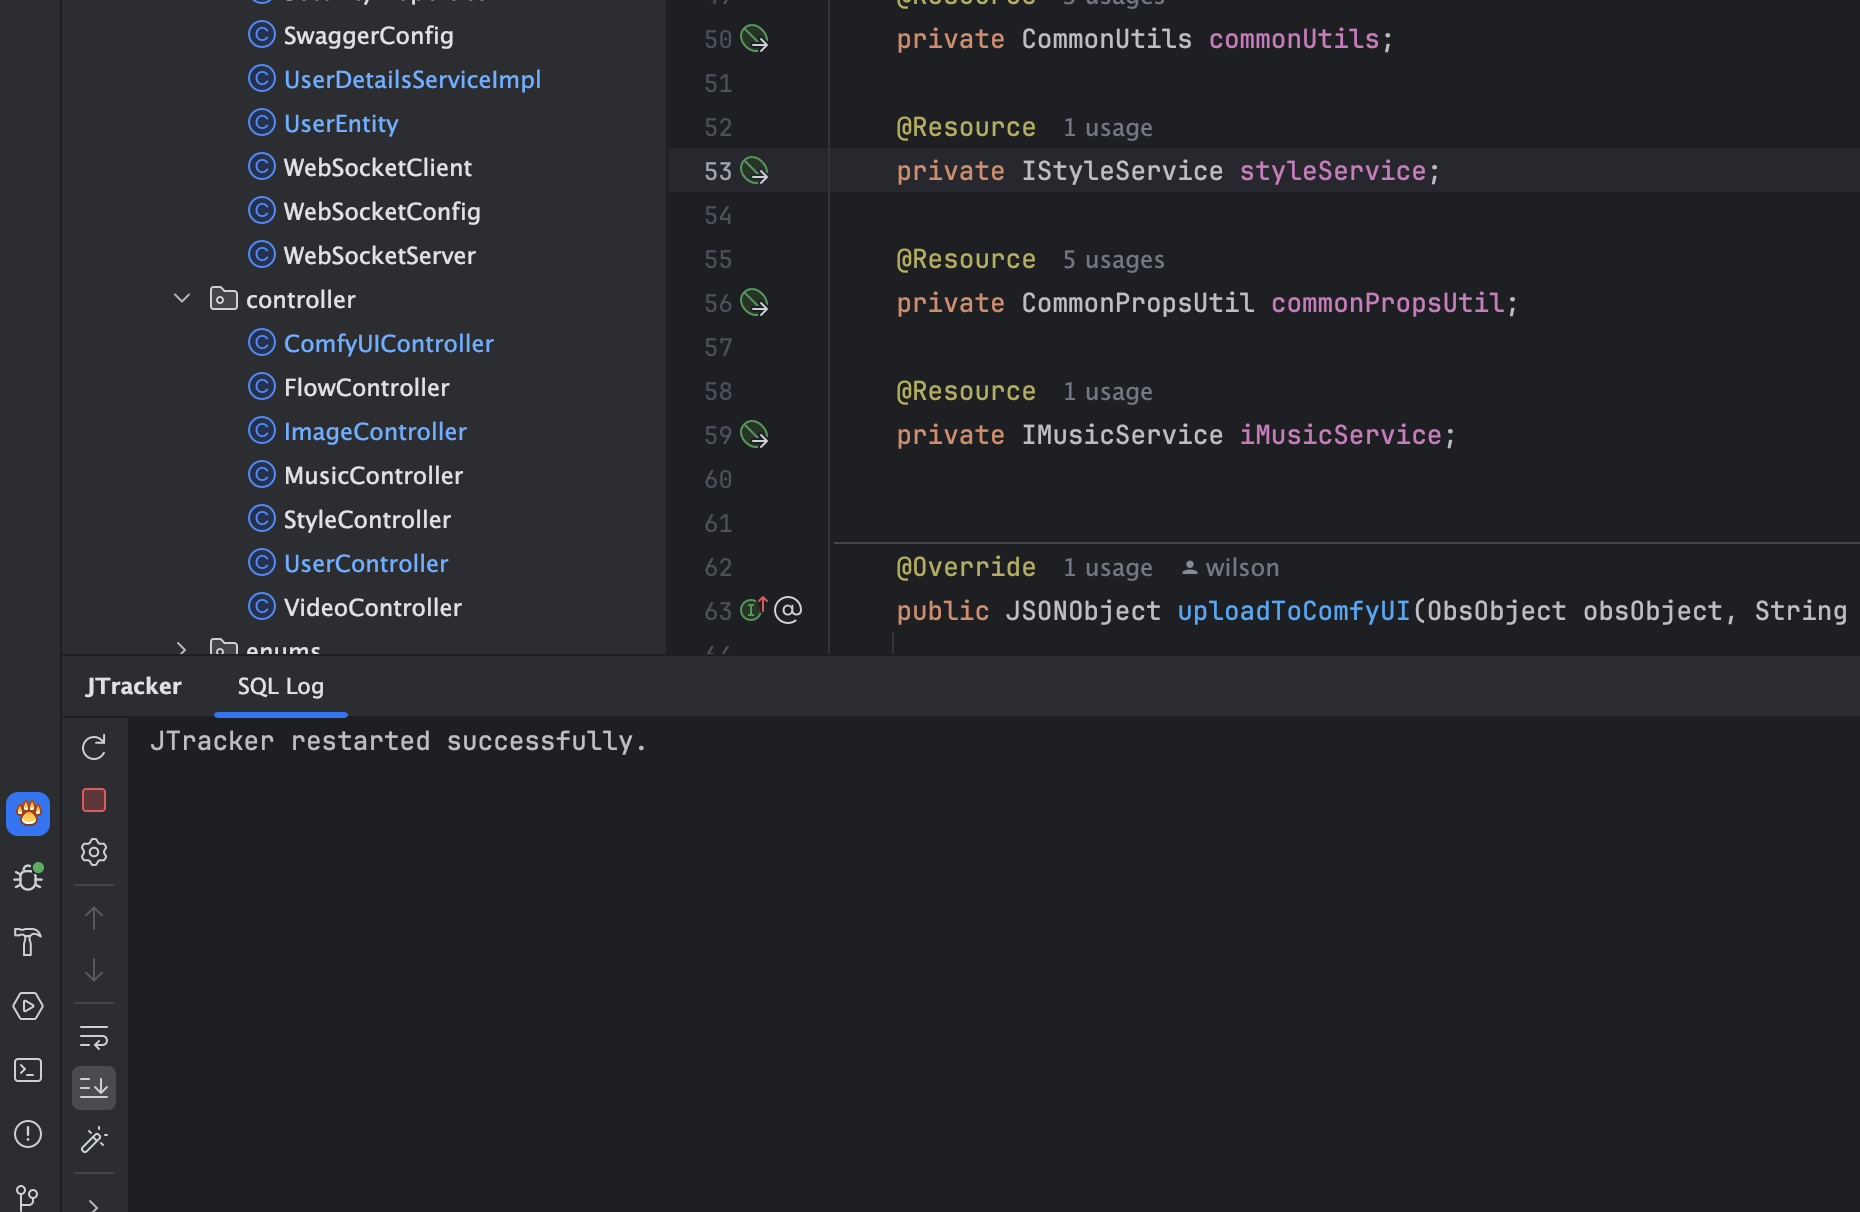Toggle scroll to end in log

[94, 1088]
